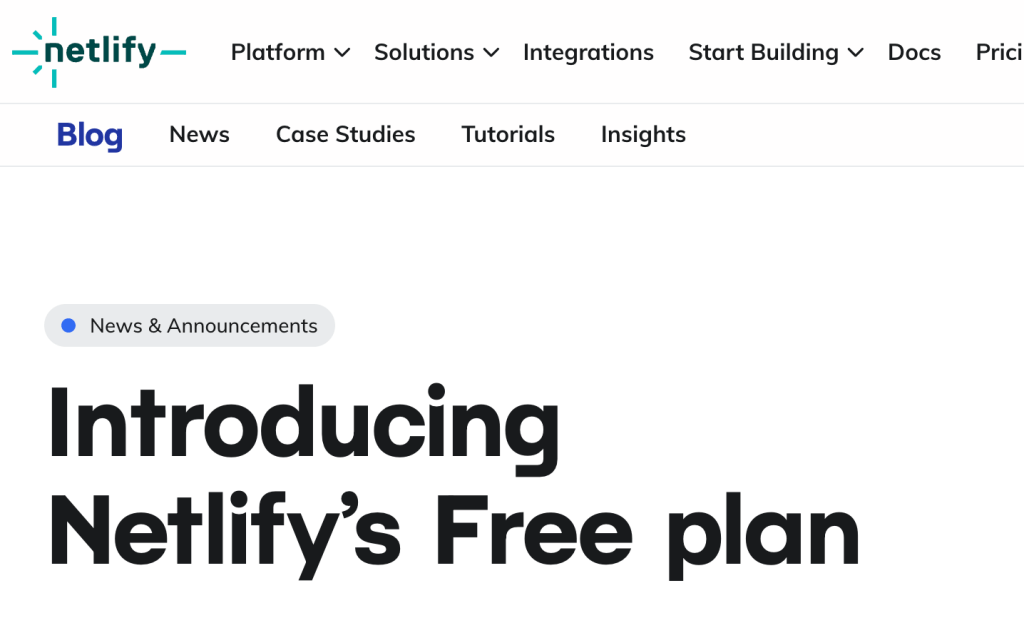
Task: Open the Start Building dropdown
Action: point(763,52)
